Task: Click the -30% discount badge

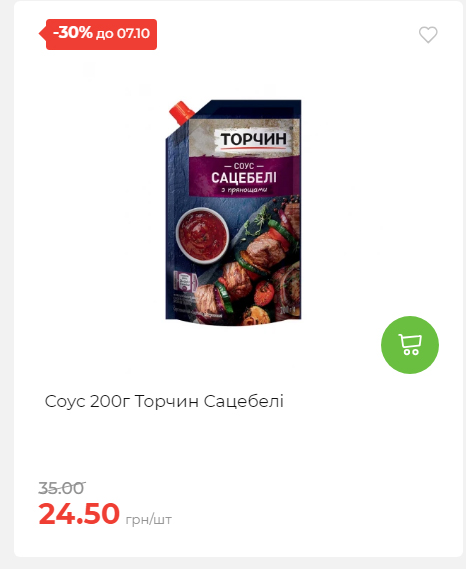Action: [x=98, y=34]
